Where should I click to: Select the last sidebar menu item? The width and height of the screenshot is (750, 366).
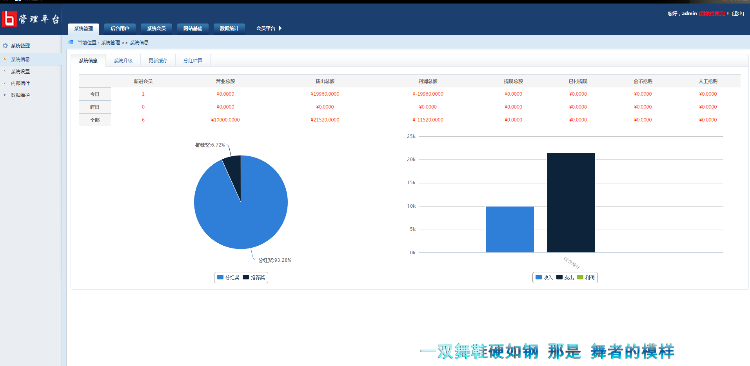click(x=20, y=95)
